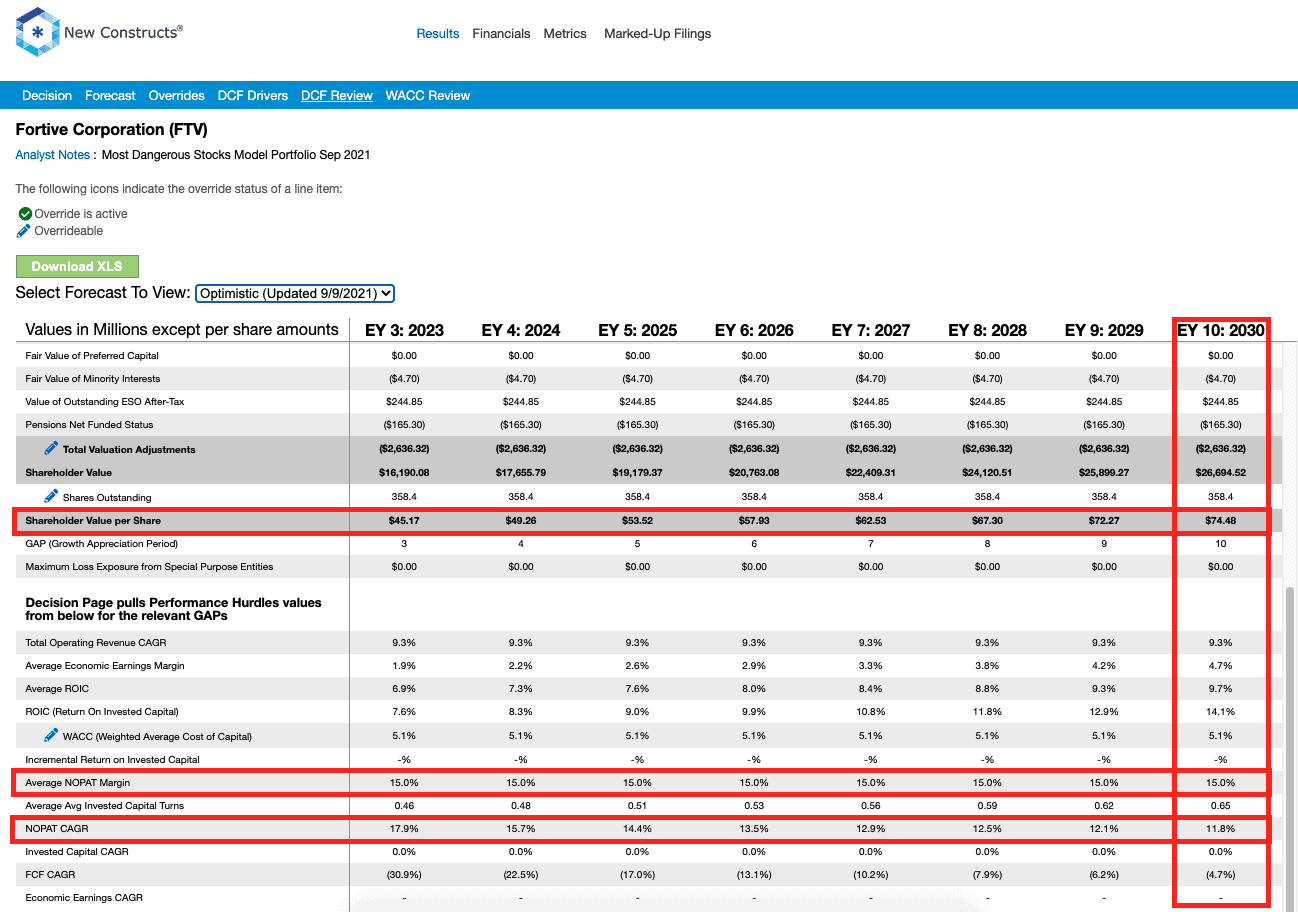Open the Analyst Notes link
The height and width of the screenshot is (912, 1298).
[x=52, y=155]
